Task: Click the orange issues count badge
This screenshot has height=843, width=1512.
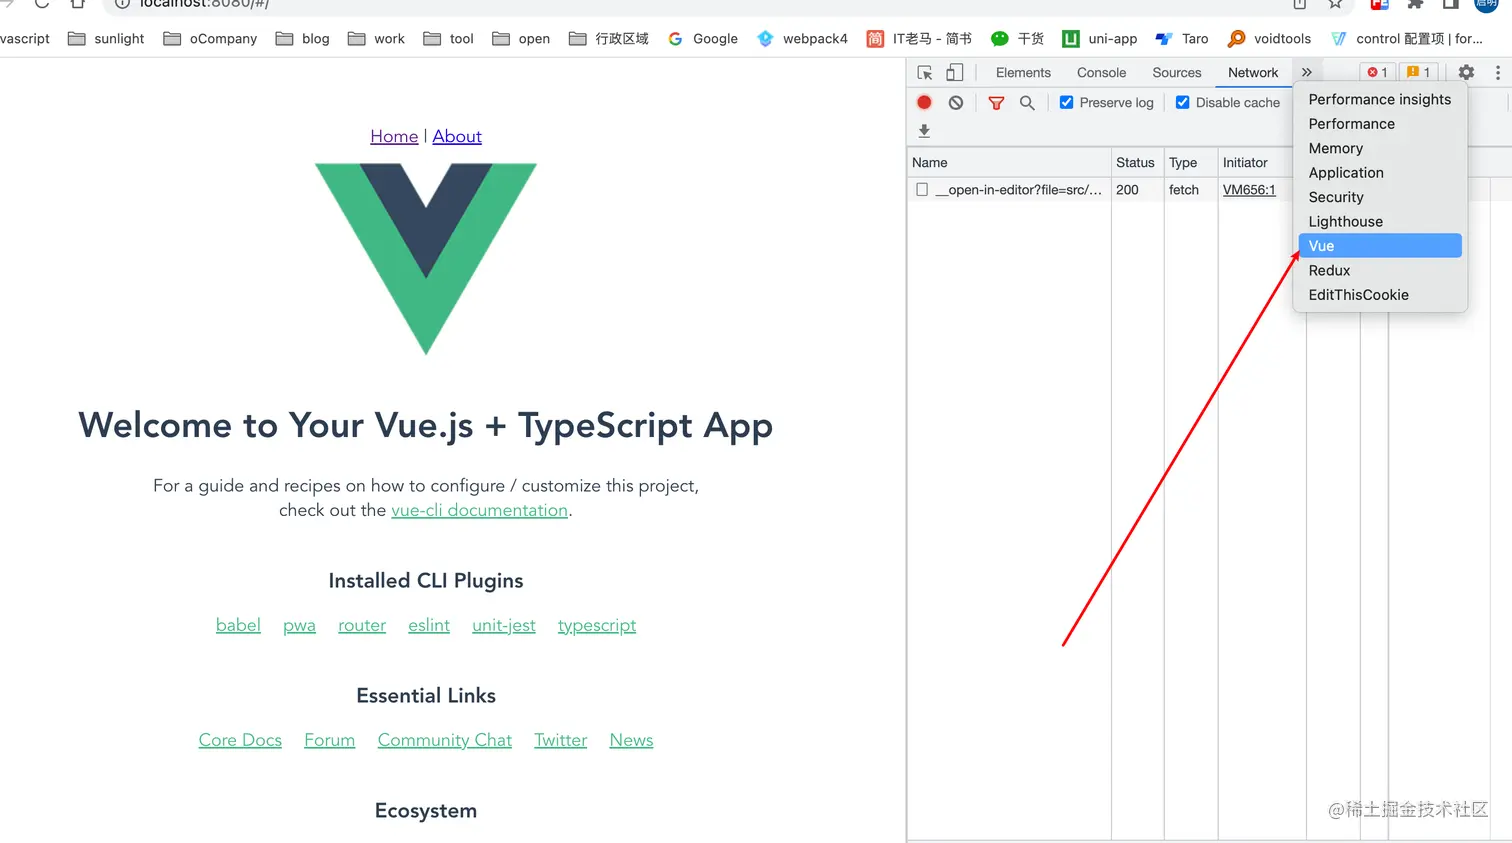Action: 1419,72
